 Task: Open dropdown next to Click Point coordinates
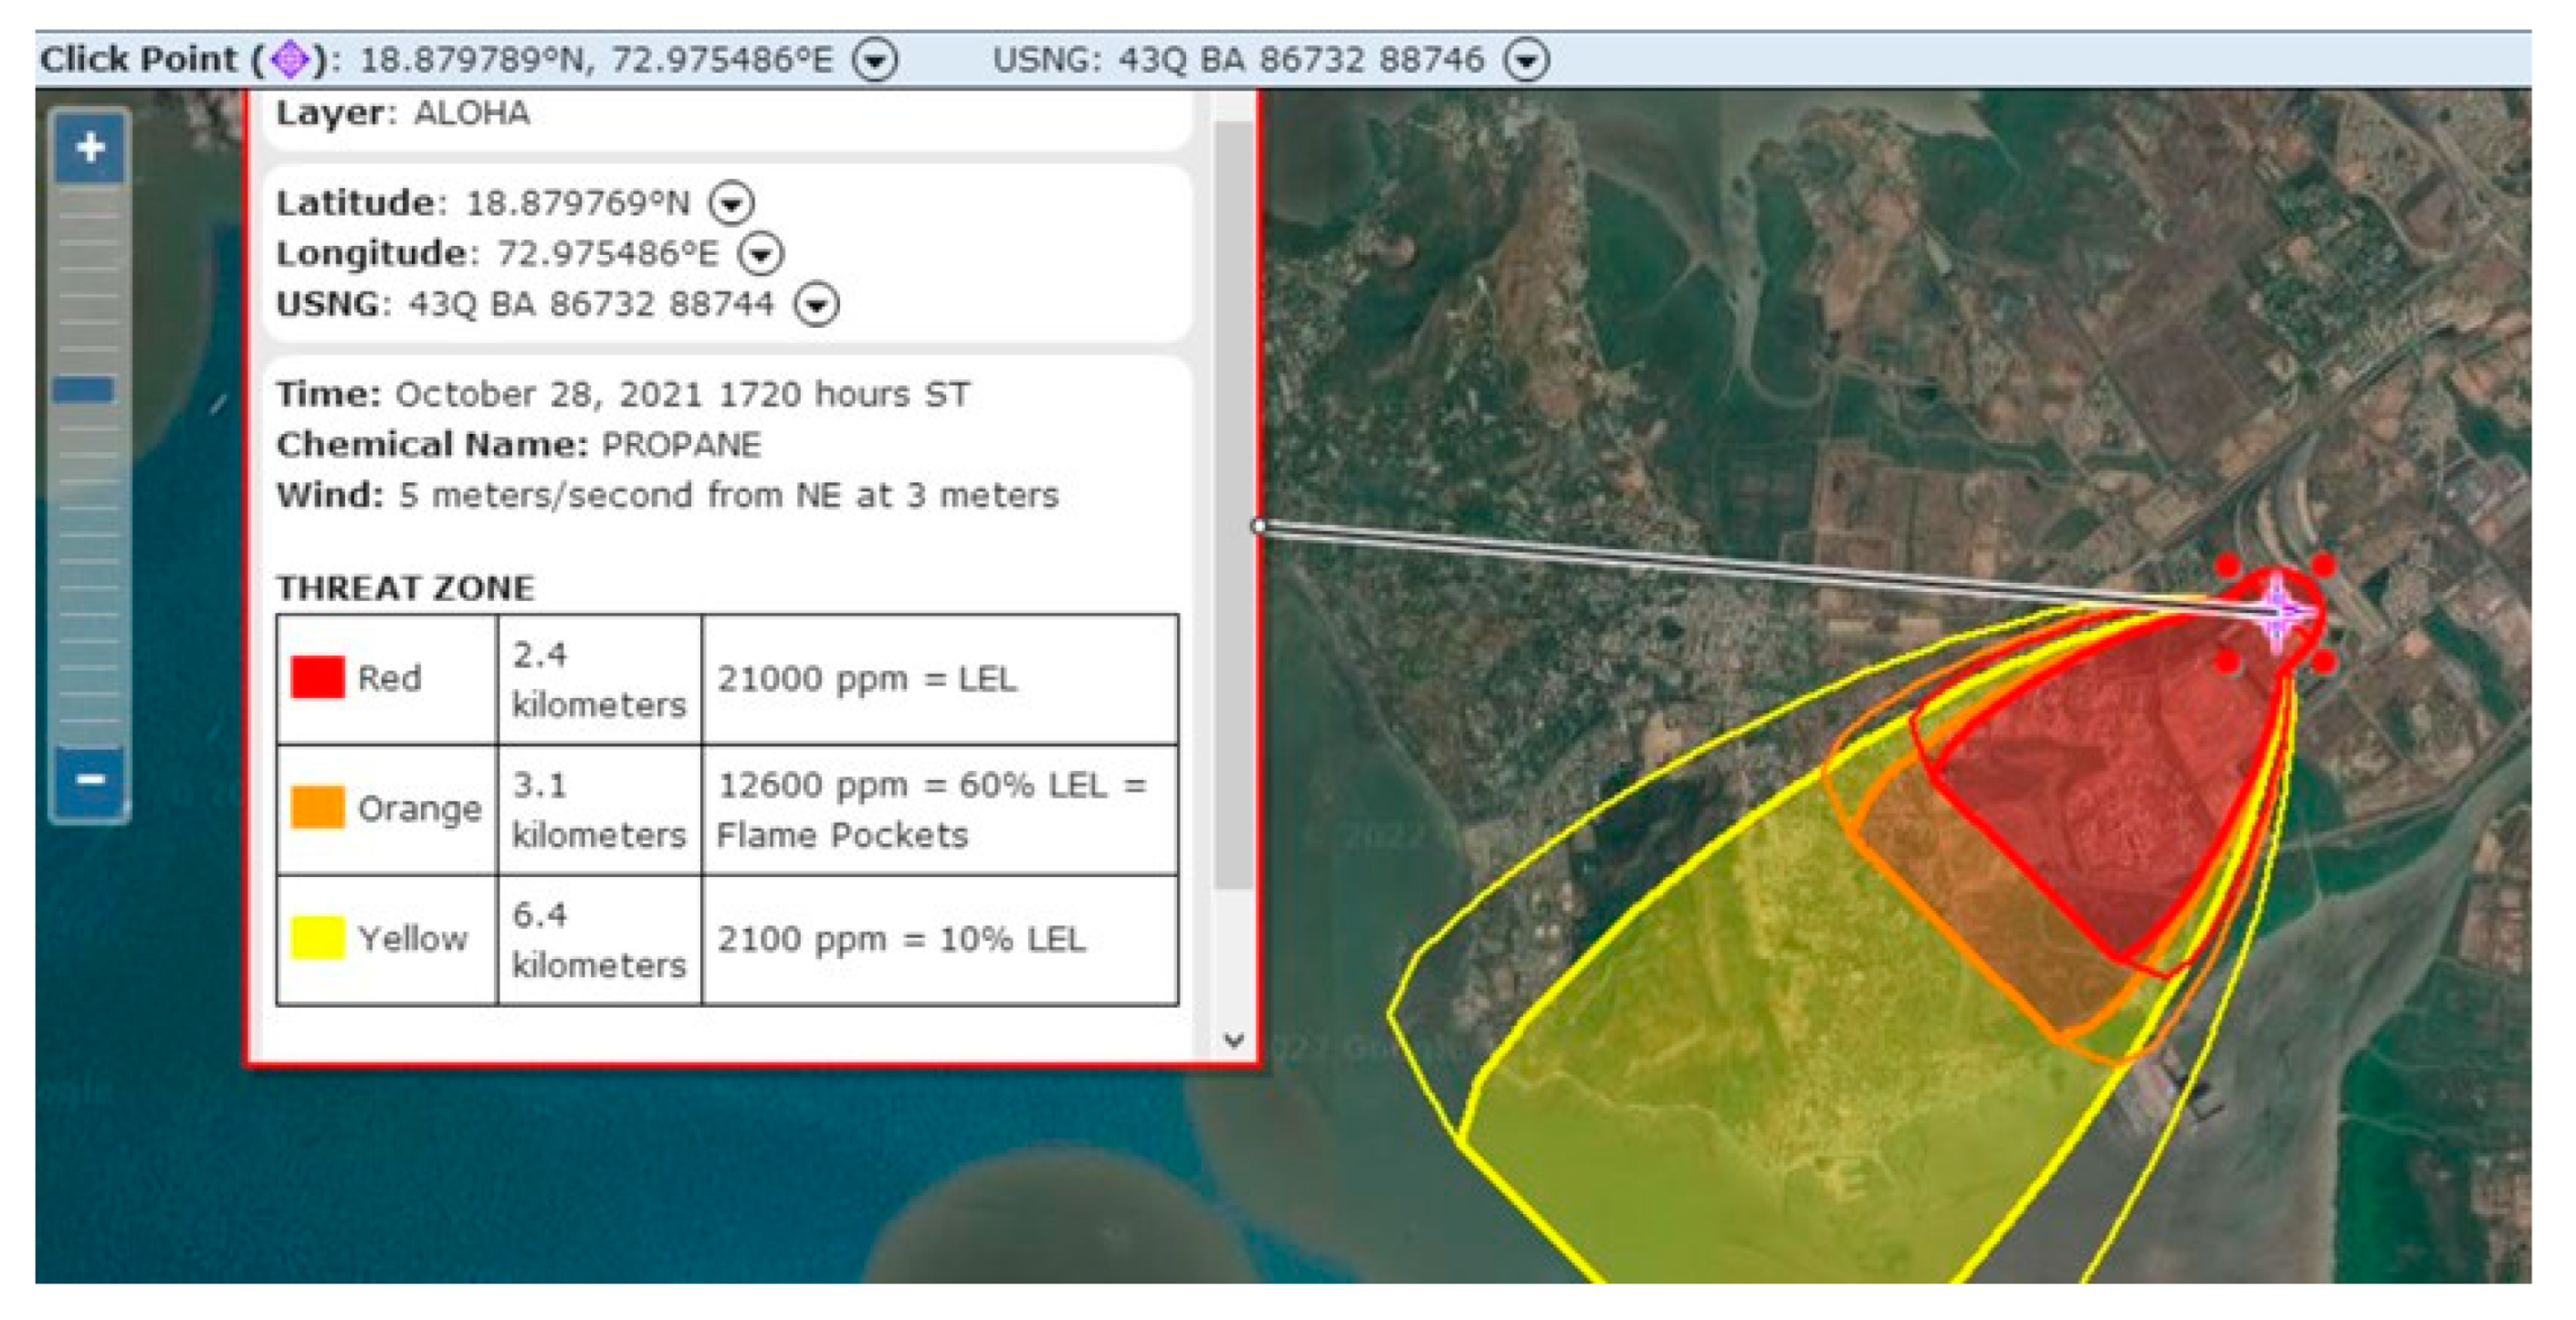(875, 60)
